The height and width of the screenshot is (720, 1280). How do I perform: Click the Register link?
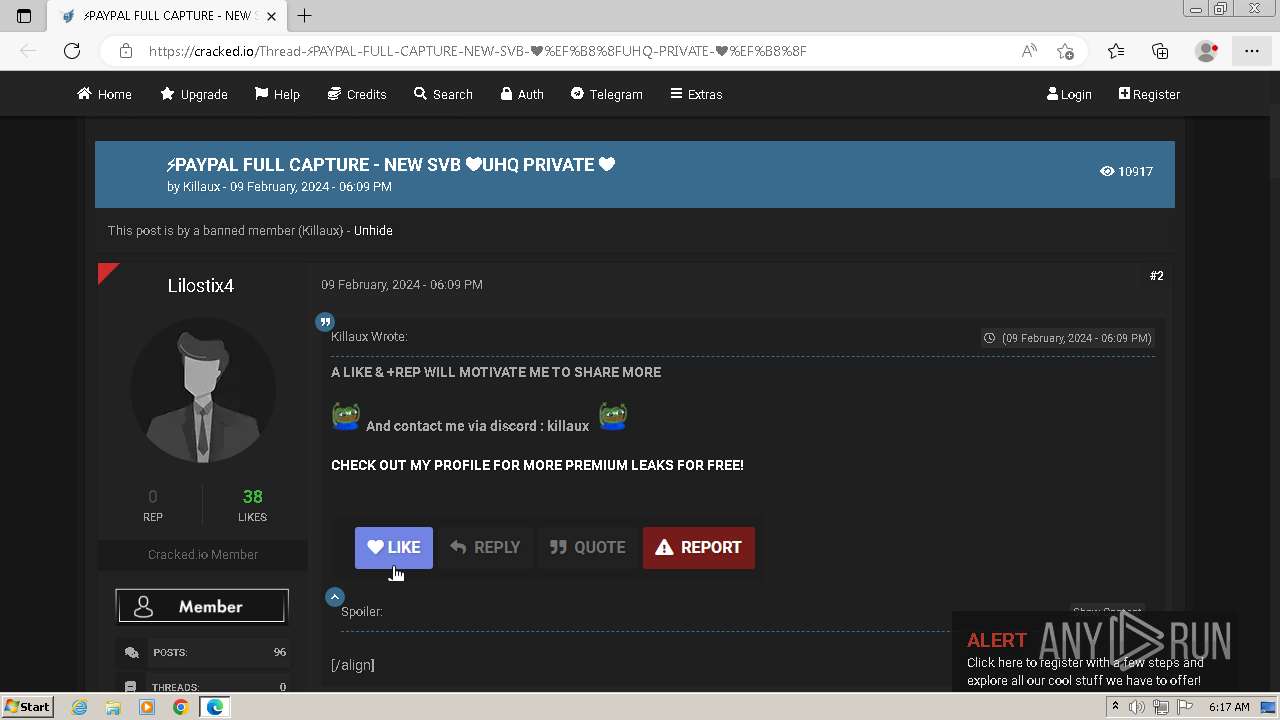[x=1149, y=94]
